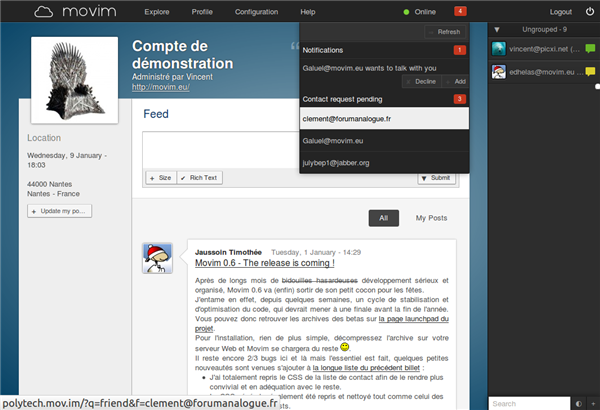Toggle the Size option in feed editor

(x=160, y=177)
